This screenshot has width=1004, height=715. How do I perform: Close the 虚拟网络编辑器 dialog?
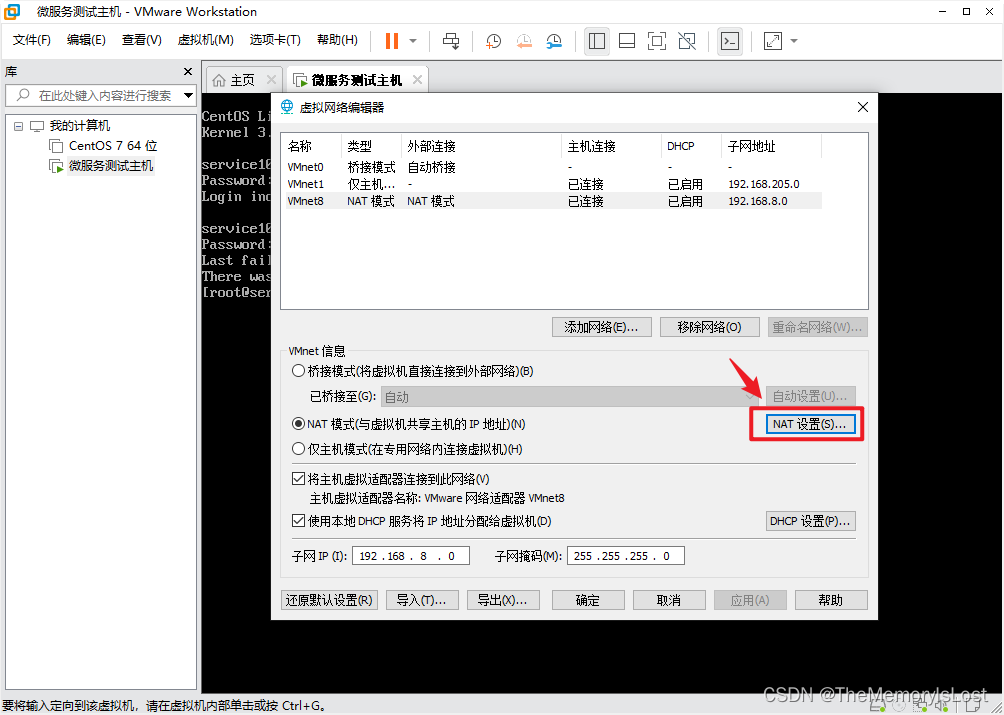click(x=862, y=107)
